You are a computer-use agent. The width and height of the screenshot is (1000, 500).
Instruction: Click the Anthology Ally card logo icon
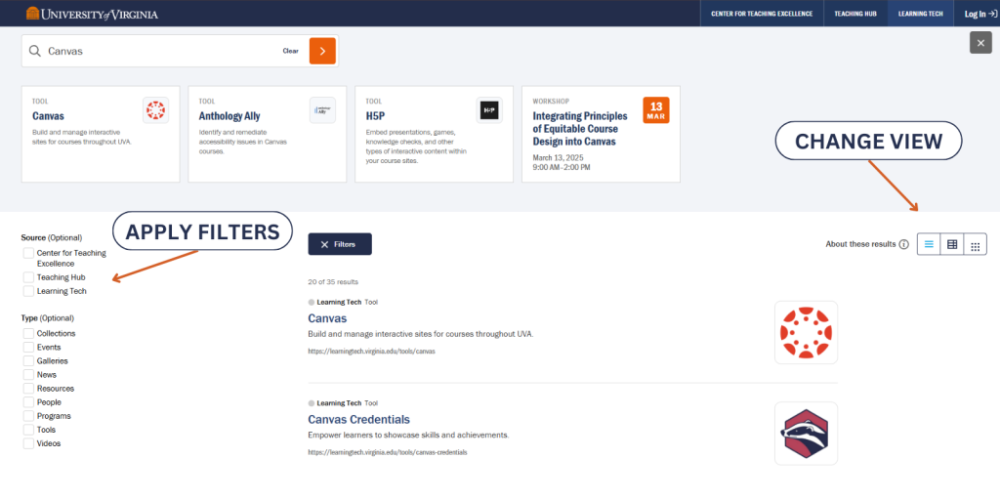coord(323,110)
